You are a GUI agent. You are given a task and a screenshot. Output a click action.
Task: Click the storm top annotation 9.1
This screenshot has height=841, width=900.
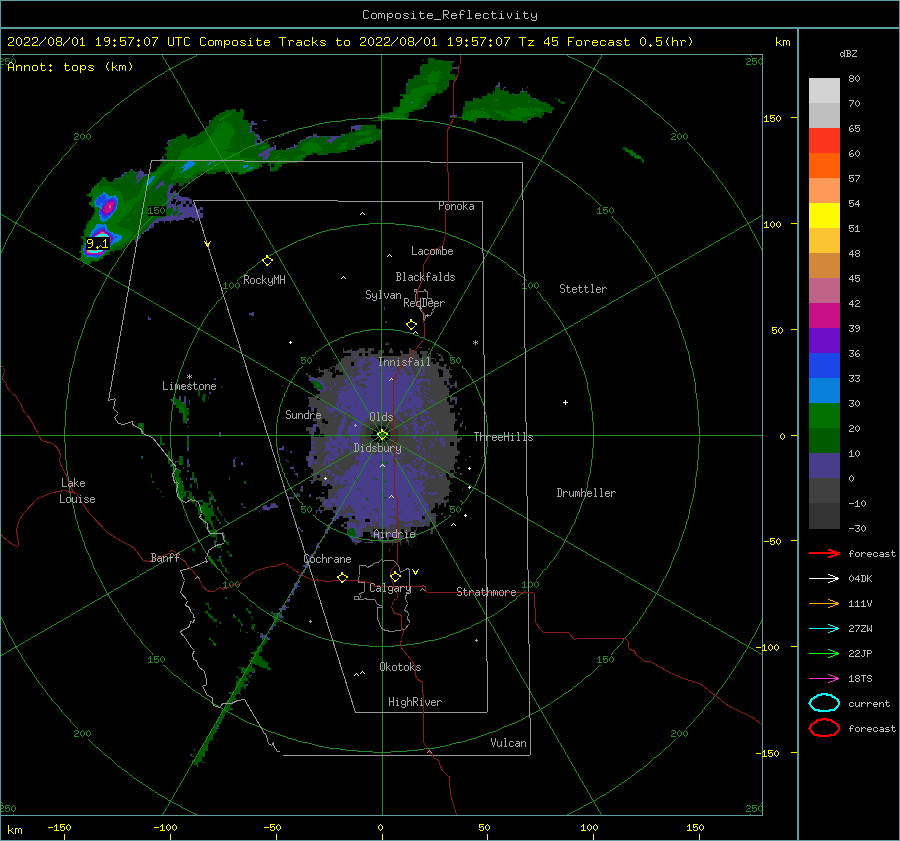coord(97,244)
